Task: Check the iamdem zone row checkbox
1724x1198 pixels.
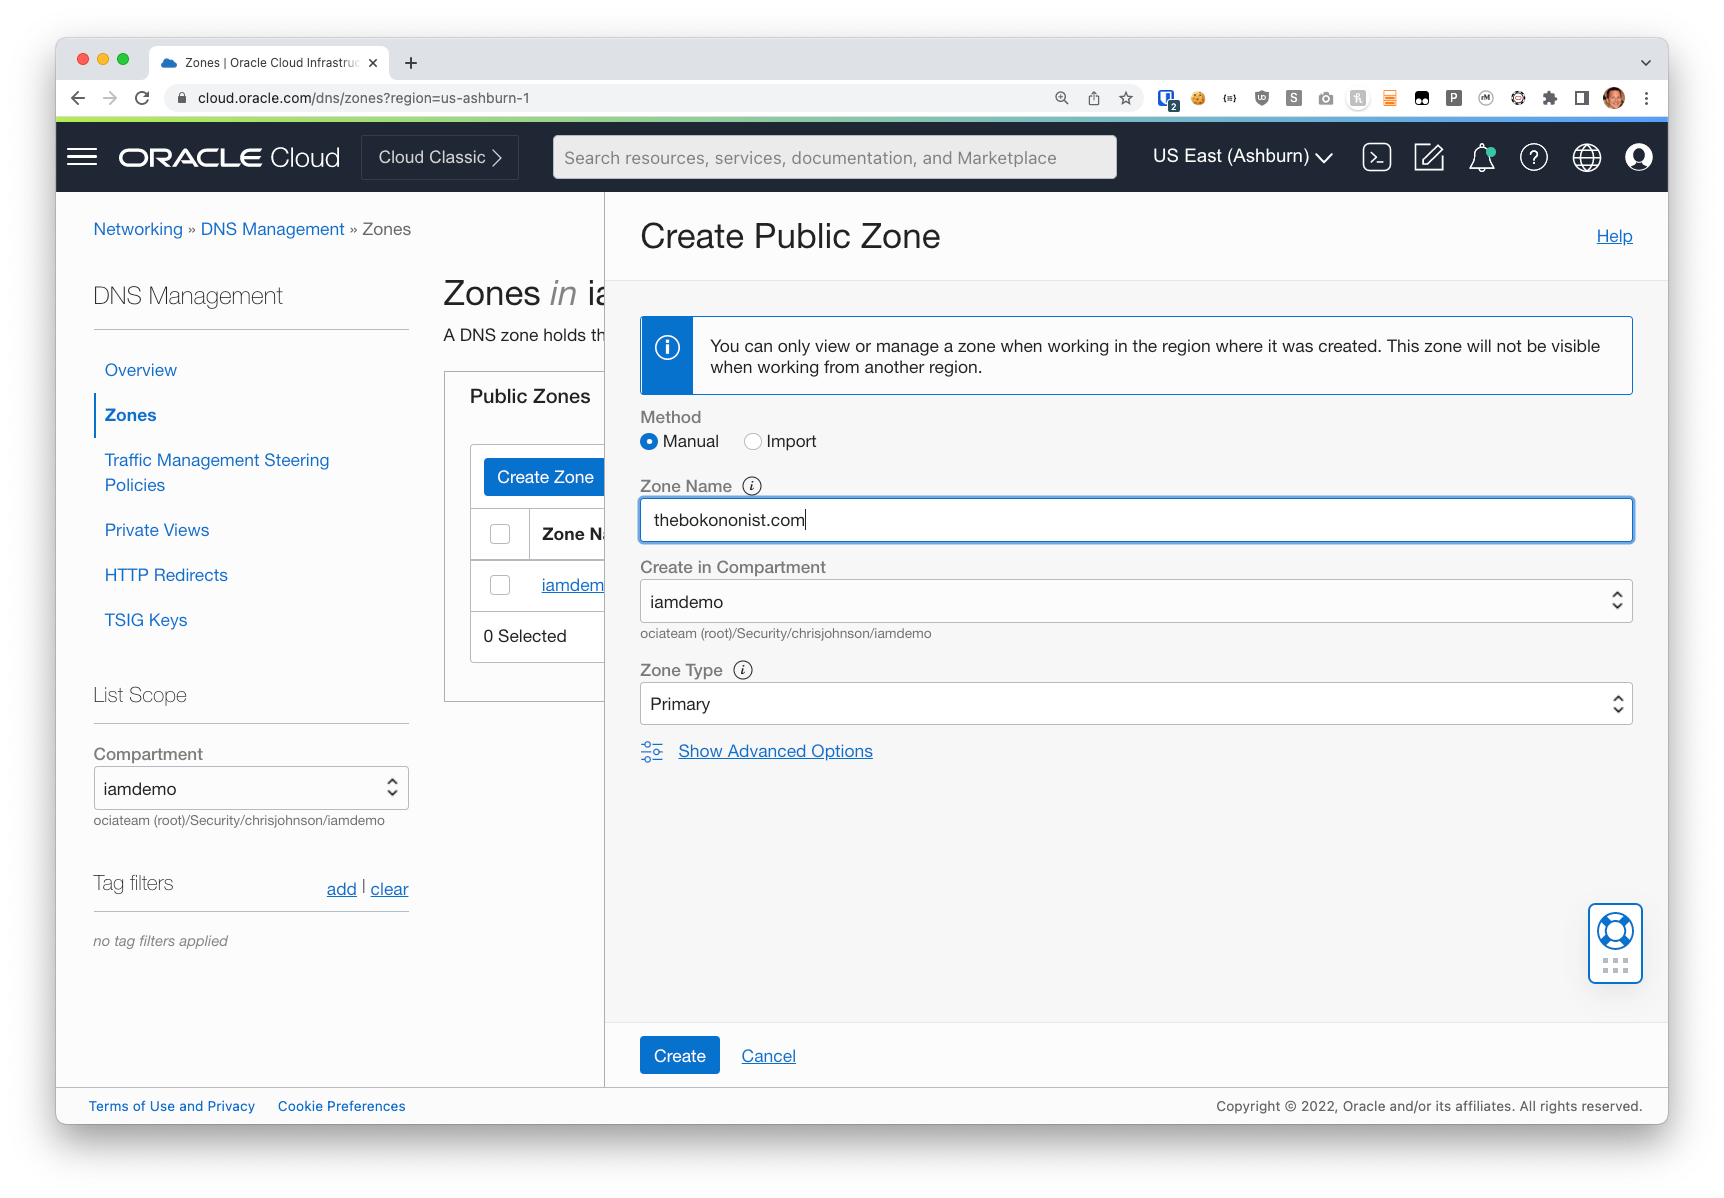Action: [499, 584]
